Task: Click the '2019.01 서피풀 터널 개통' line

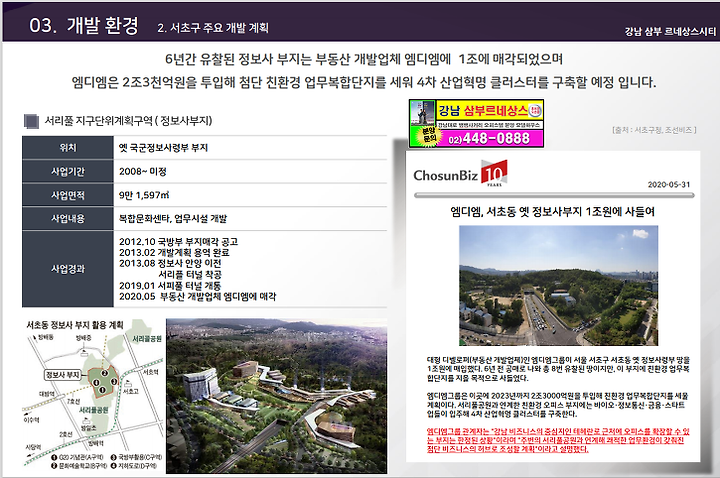Action: click(x=170, y=286)
